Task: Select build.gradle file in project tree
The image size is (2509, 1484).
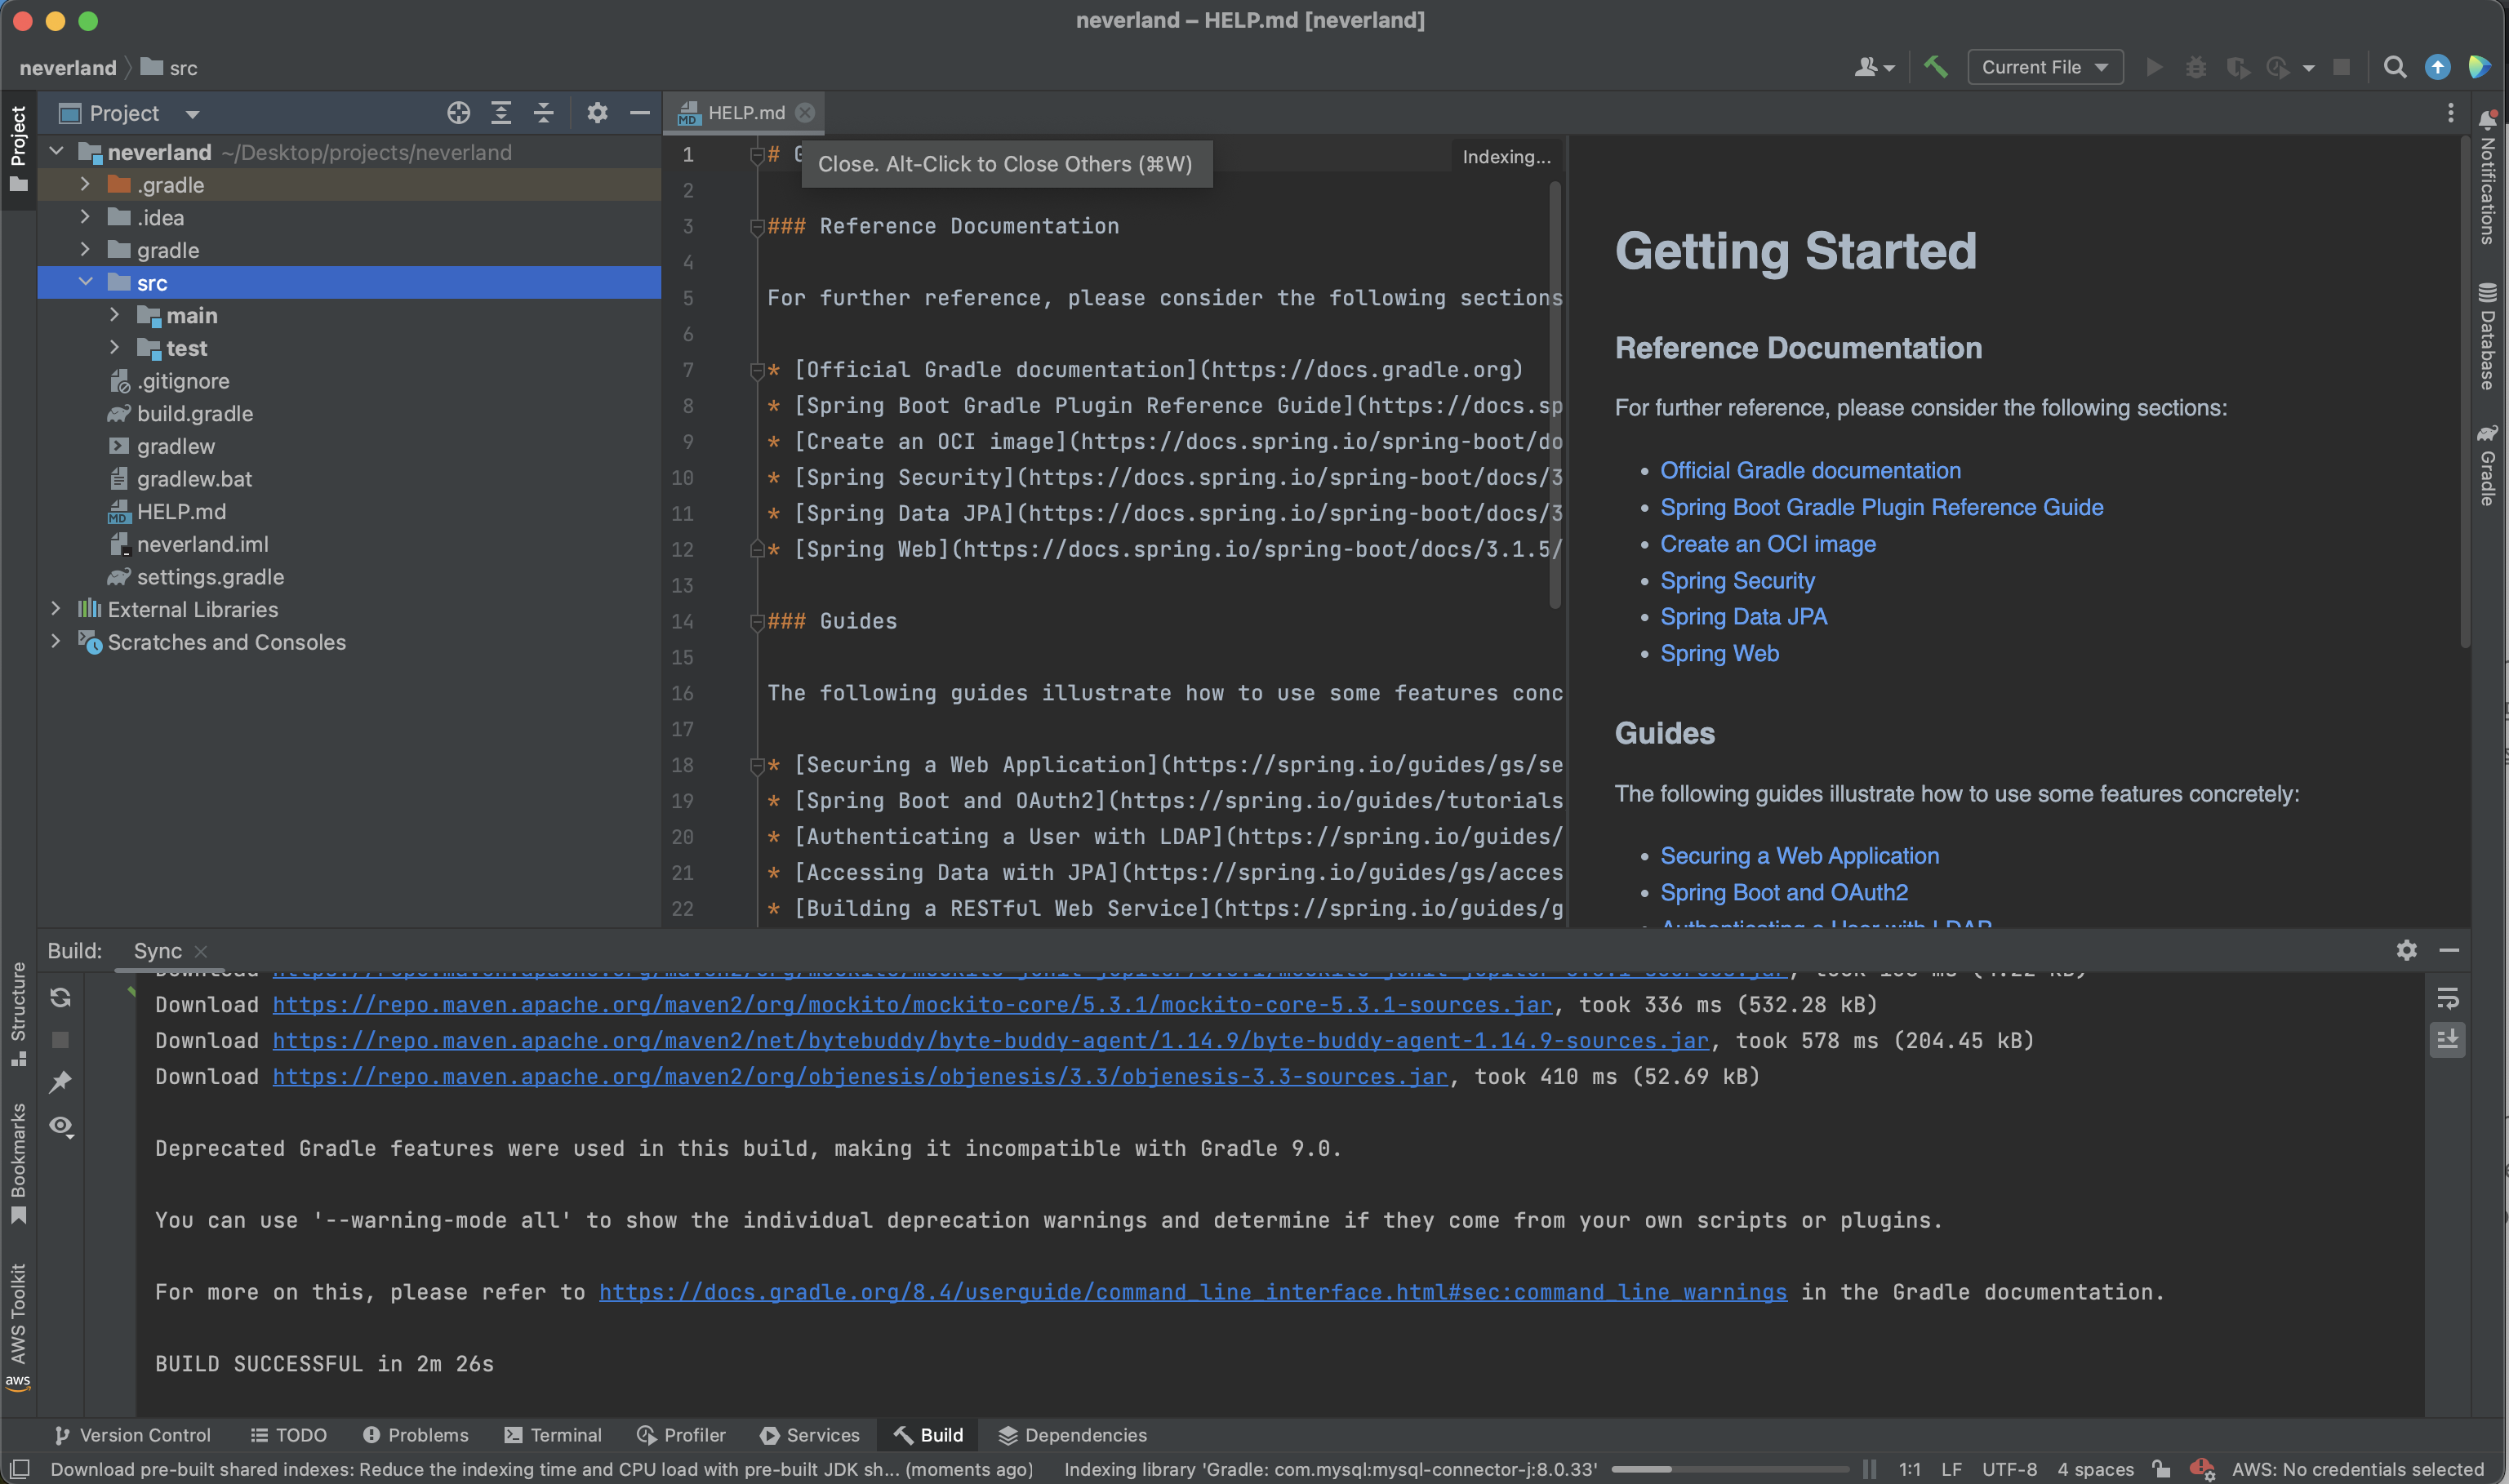Action: 194,414
